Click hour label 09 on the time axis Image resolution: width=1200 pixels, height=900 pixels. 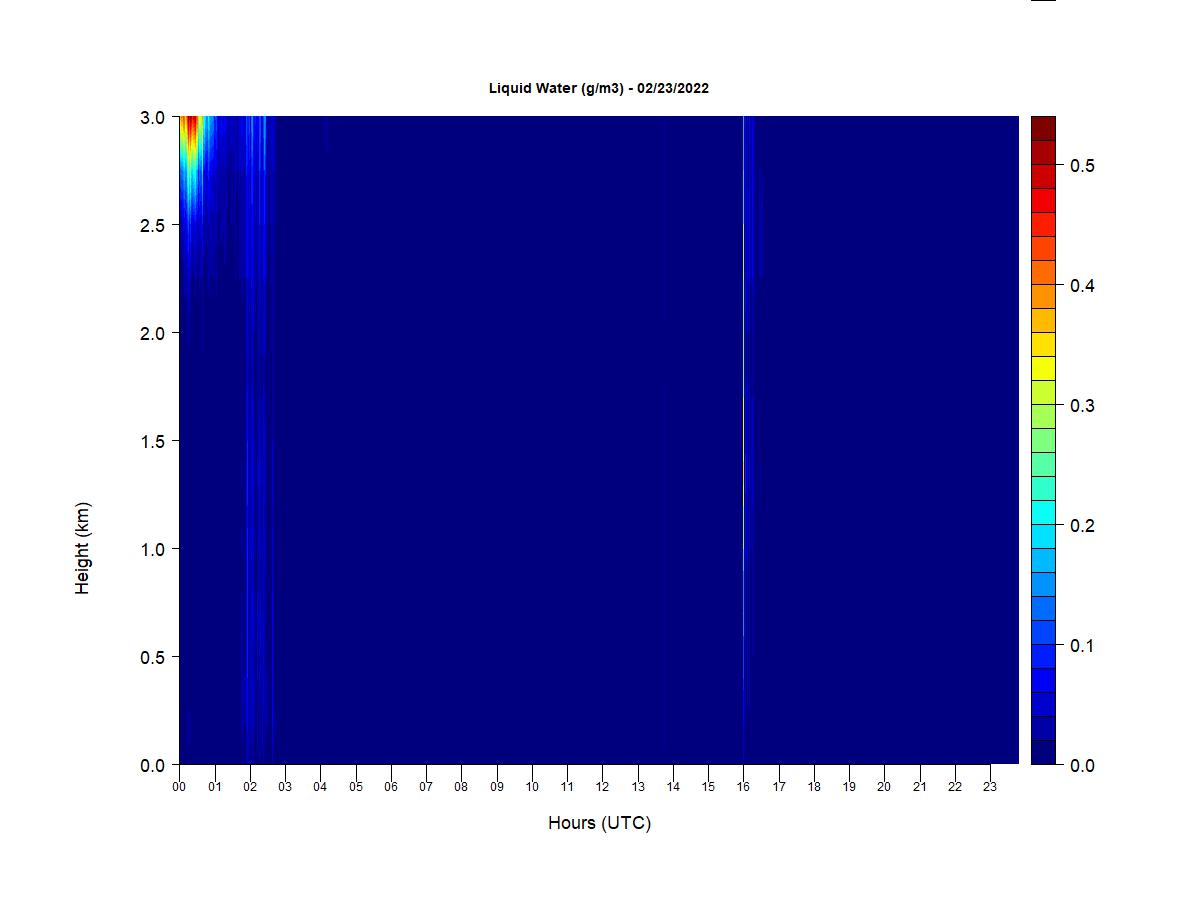pyautogui.click(x=496, y=786)
